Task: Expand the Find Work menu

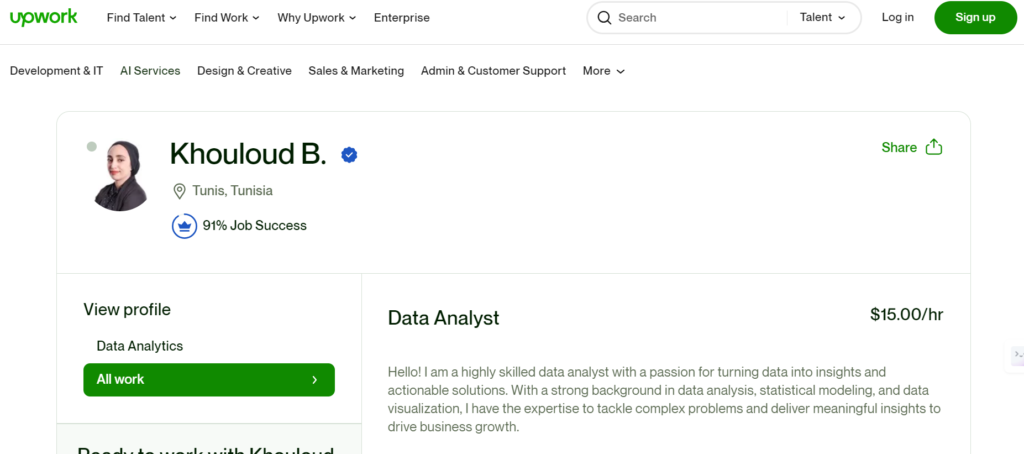Action: 226,17
